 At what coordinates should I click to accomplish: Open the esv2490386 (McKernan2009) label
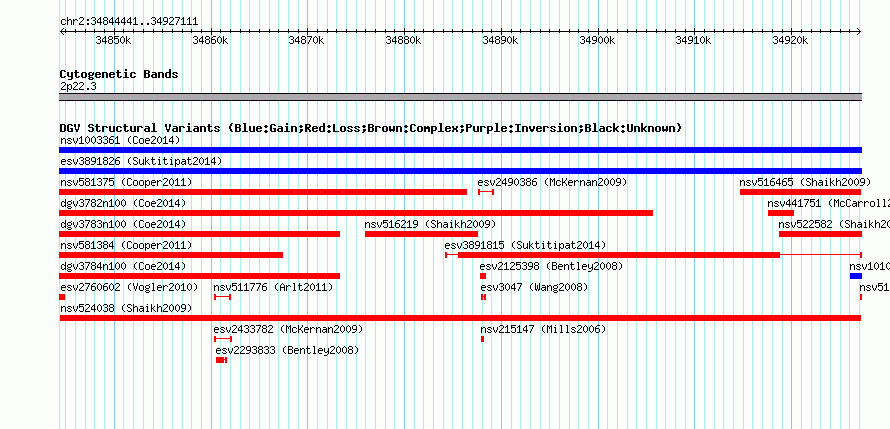click(x=552, y=183)
